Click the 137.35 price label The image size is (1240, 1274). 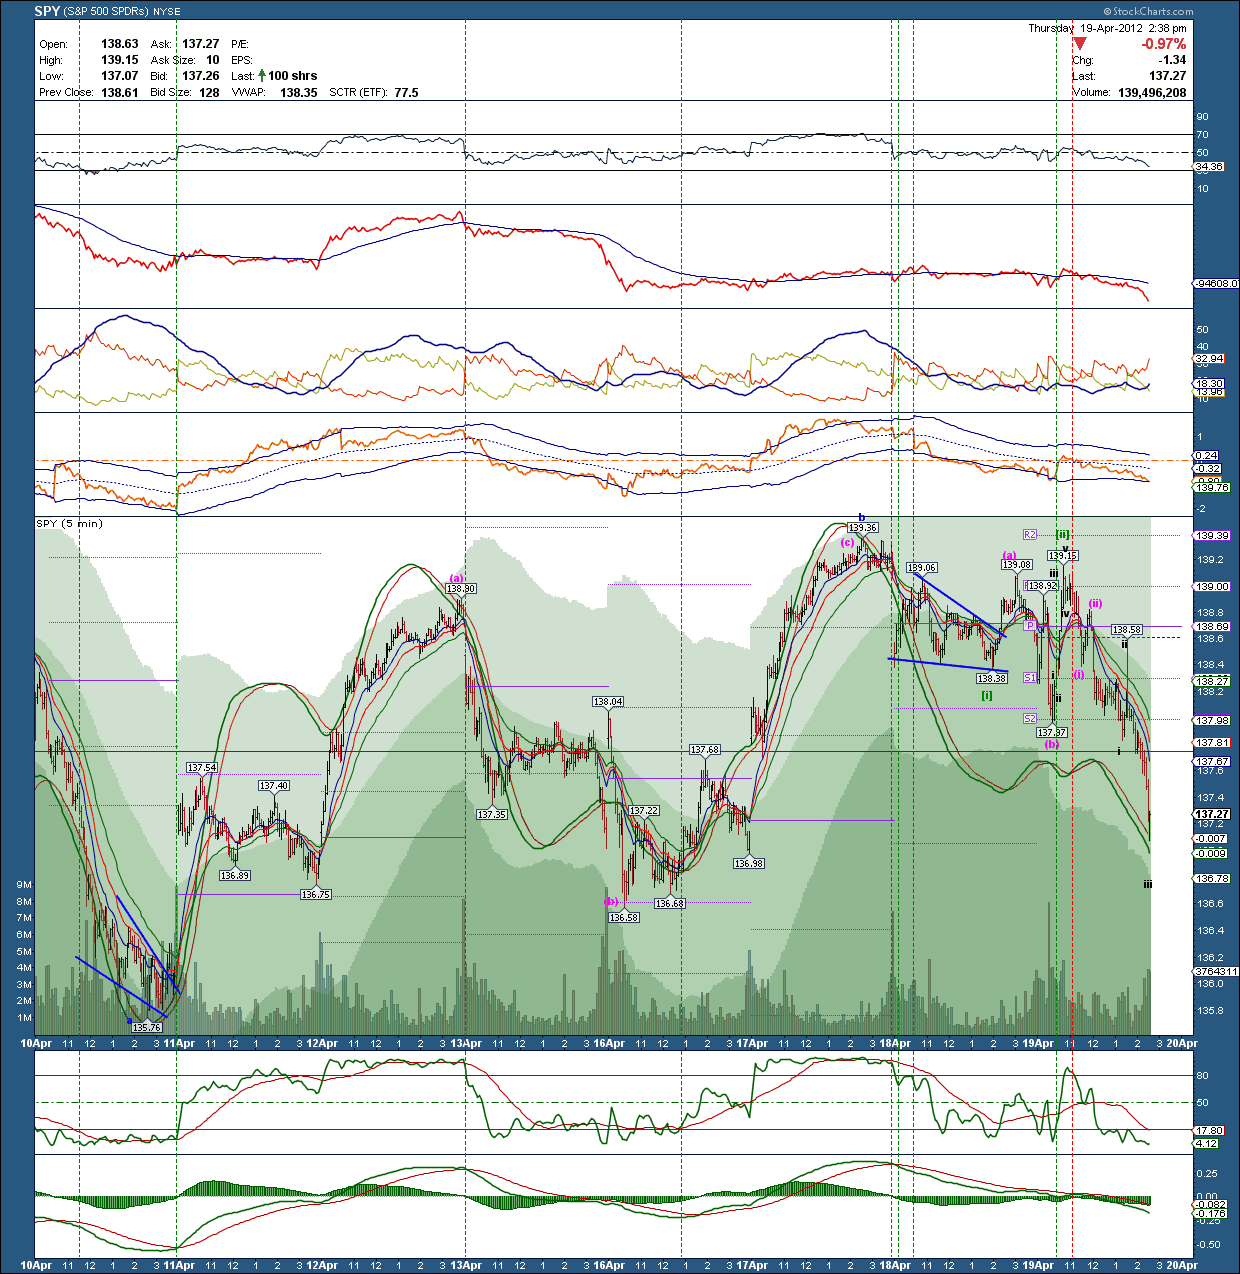coord(491,815)
